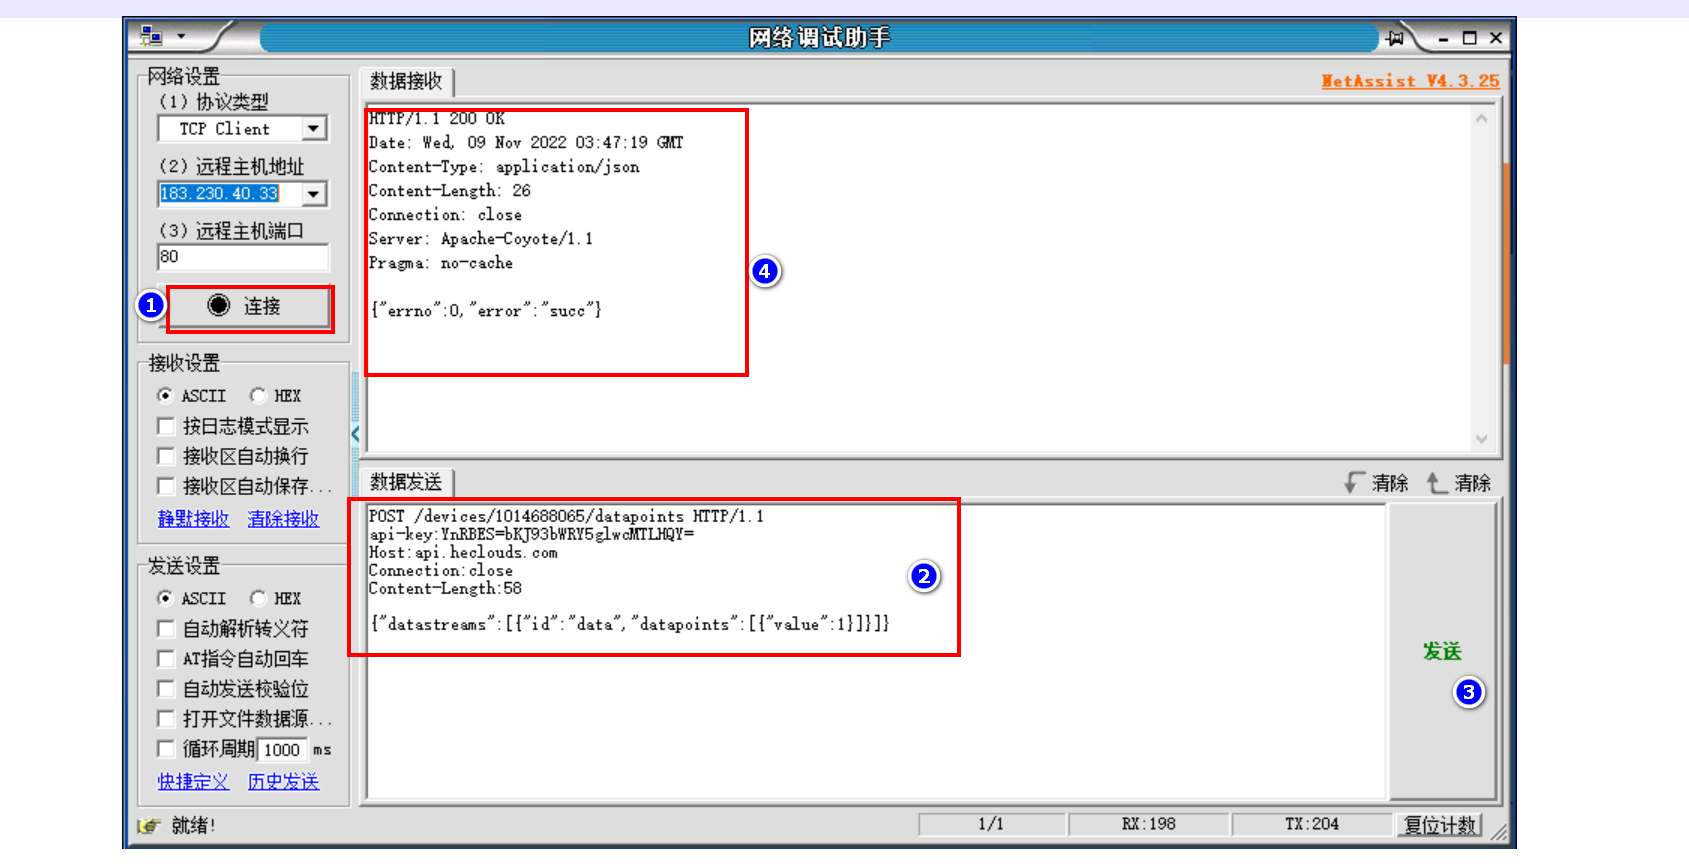Screen dimensions: 1689x867
Task: Click the remote host port field
Action: (x=243, y=257)
